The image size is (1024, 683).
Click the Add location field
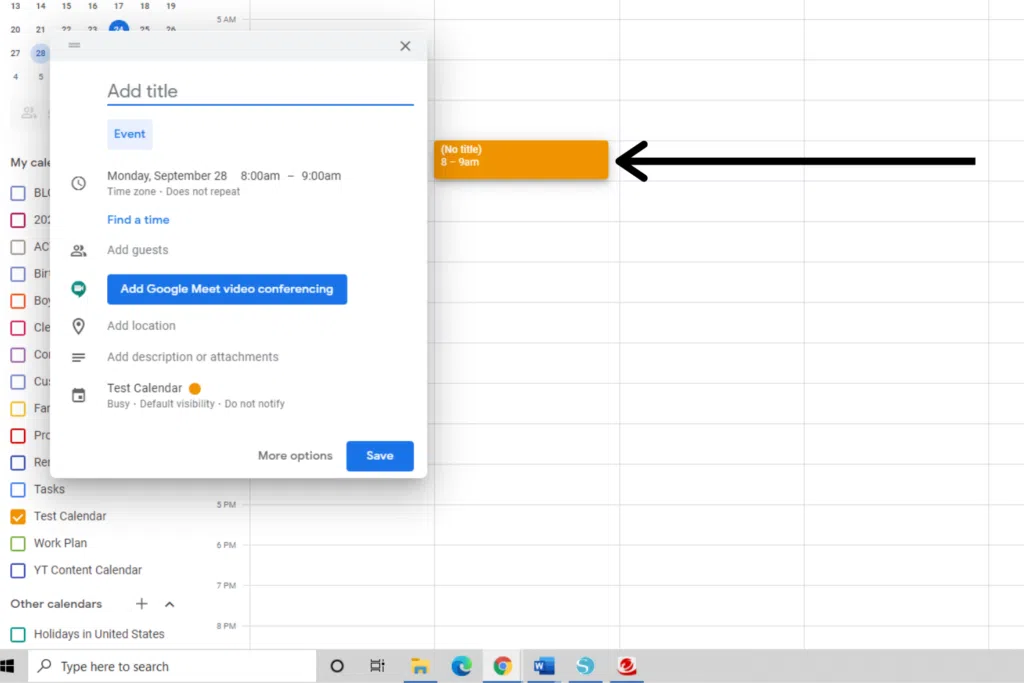click(141, 325)
